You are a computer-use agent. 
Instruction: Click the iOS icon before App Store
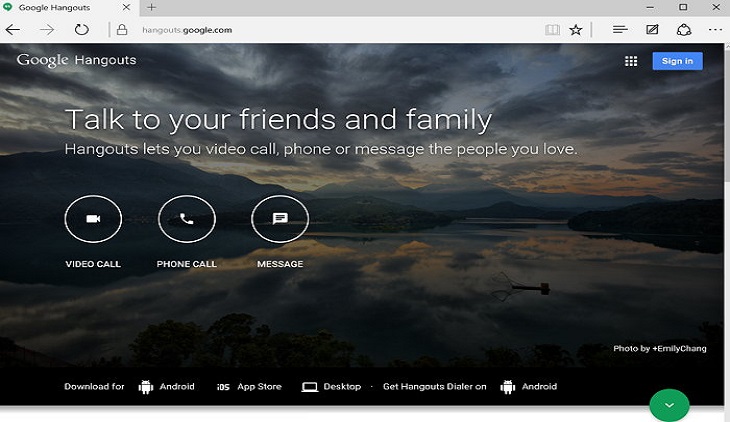click(x=223, y=387)
